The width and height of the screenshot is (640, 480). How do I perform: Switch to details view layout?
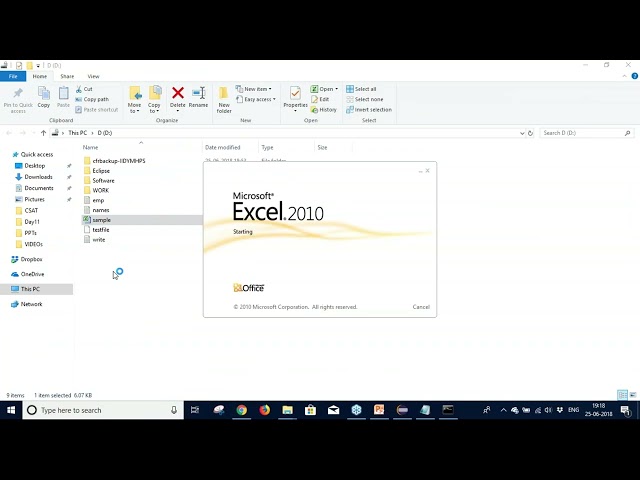click(622, 395)
